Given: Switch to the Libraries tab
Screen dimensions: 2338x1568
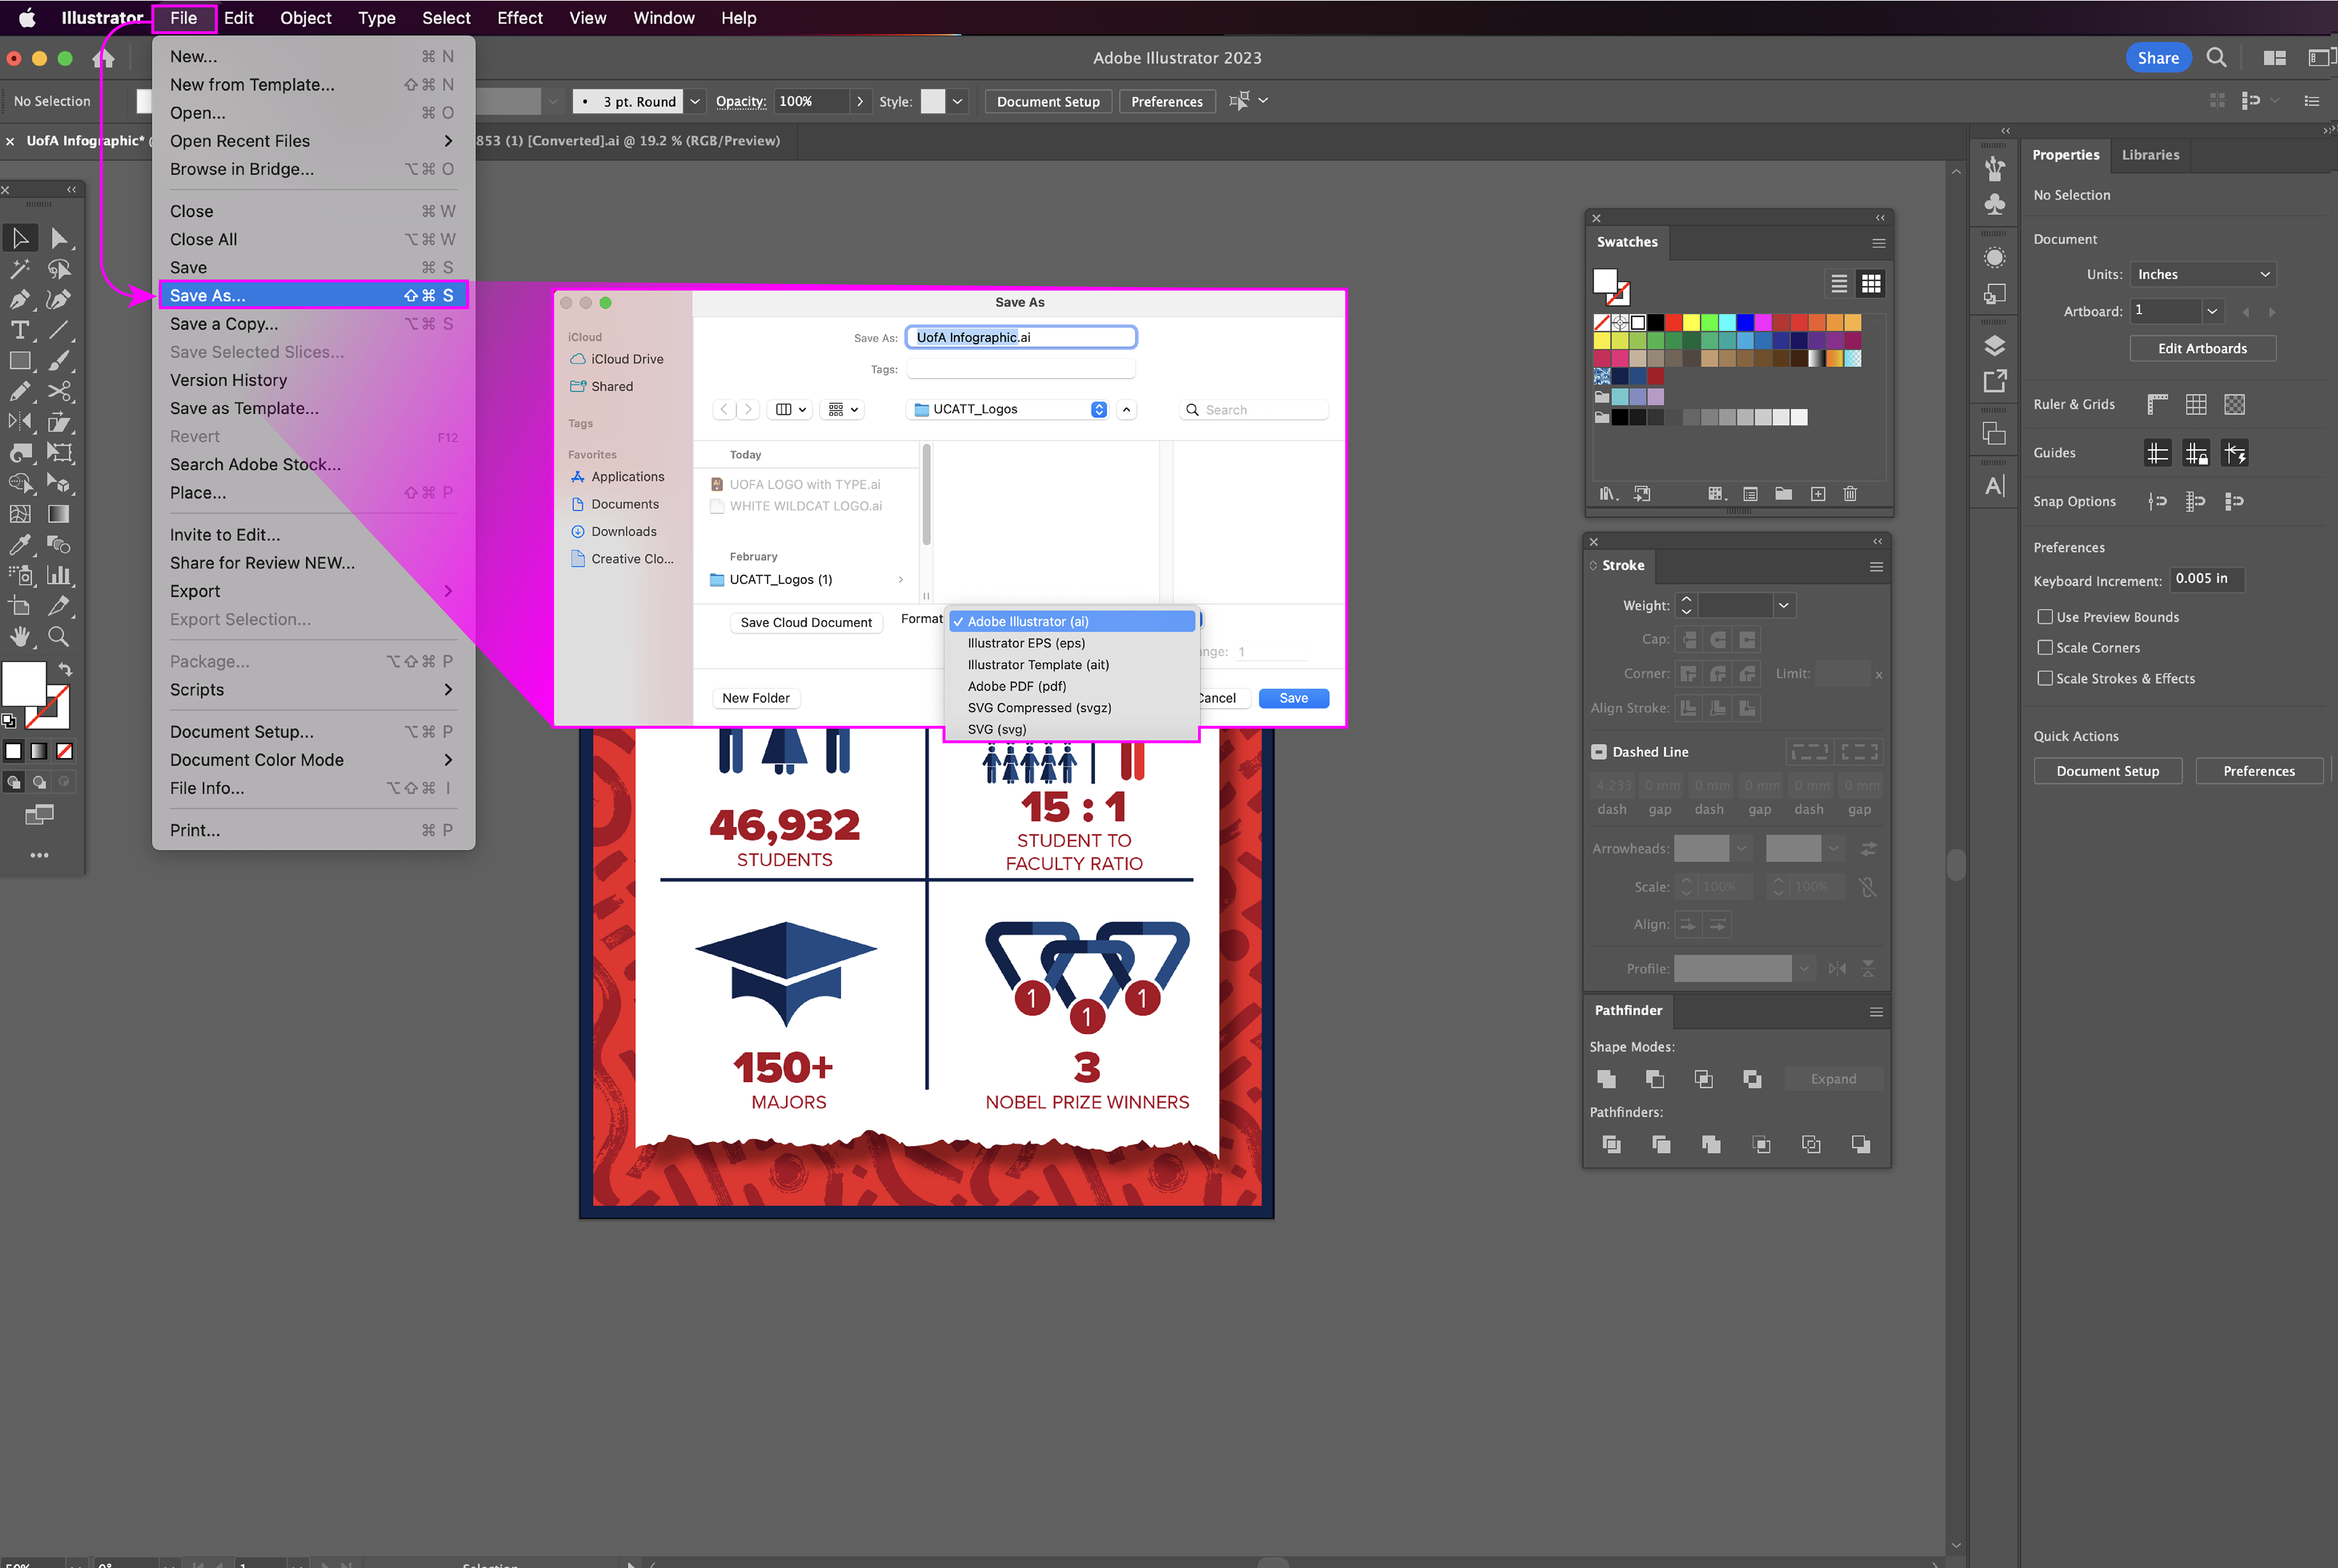Looking at the screenshot, I should point(2150,155).
